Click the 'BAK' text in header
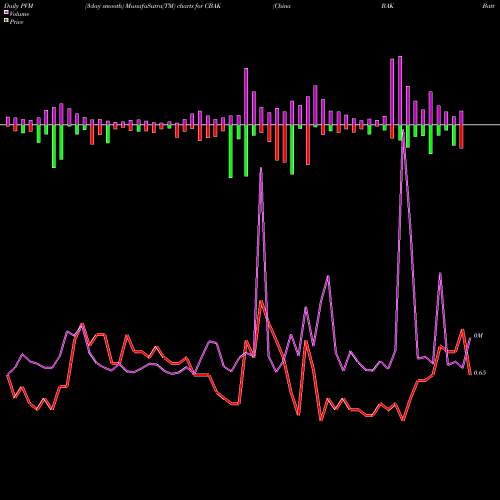500x500 pixels. click(388, 6)
